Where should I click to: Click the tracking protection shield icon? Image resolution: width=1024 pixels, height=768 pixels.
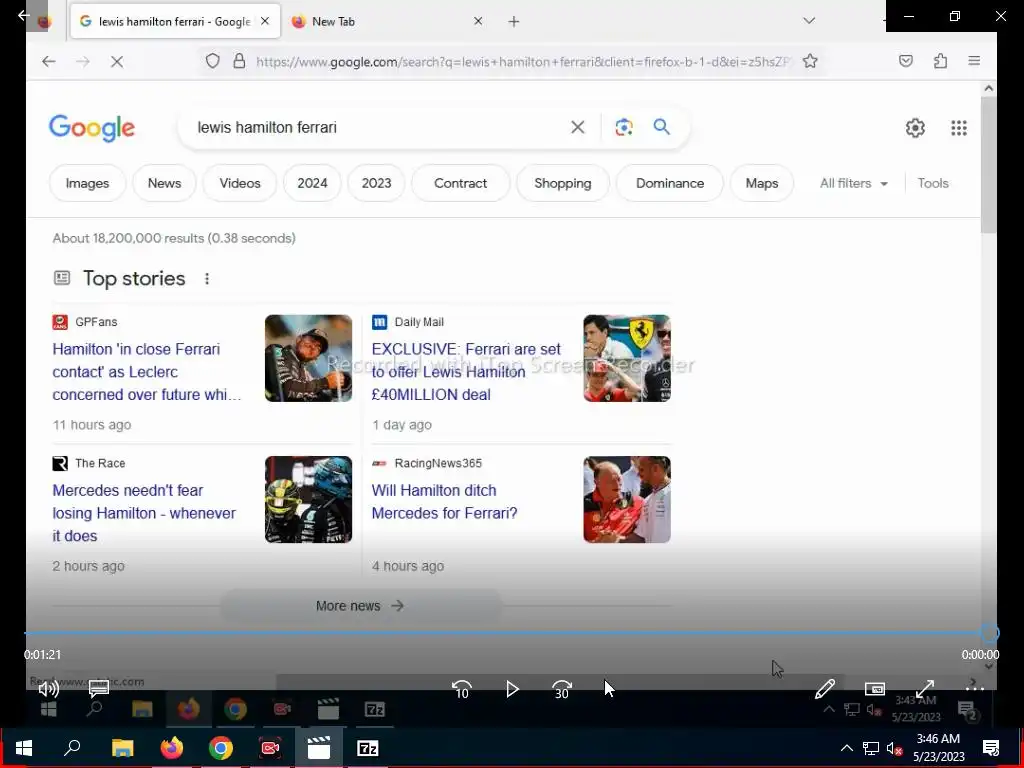pos(212,61)
